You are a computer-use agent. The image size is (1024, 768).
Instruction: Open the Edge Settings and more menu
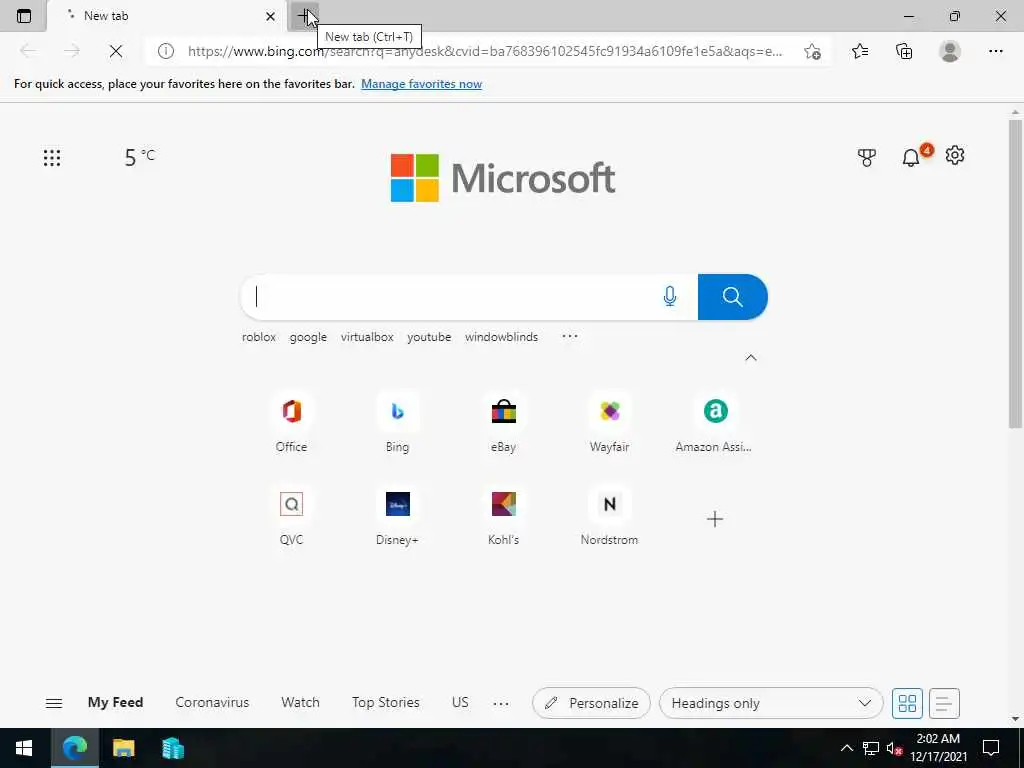click(x=995, y=51)
